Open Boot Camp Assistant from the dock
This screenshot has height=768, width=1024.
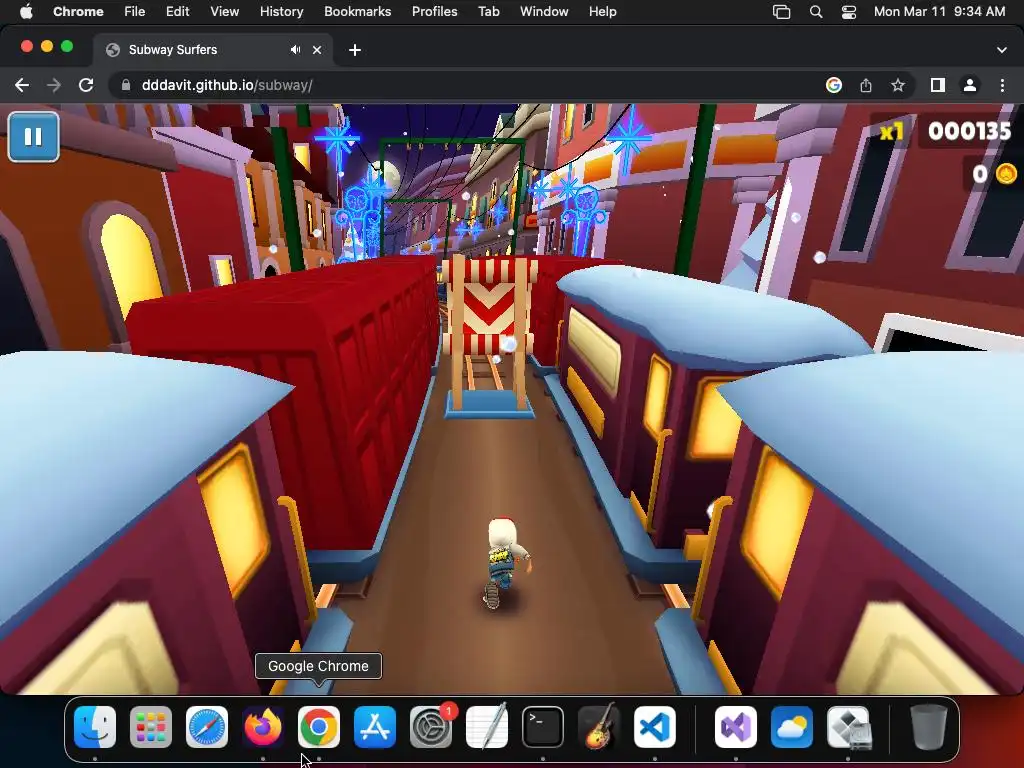point(848,727)
